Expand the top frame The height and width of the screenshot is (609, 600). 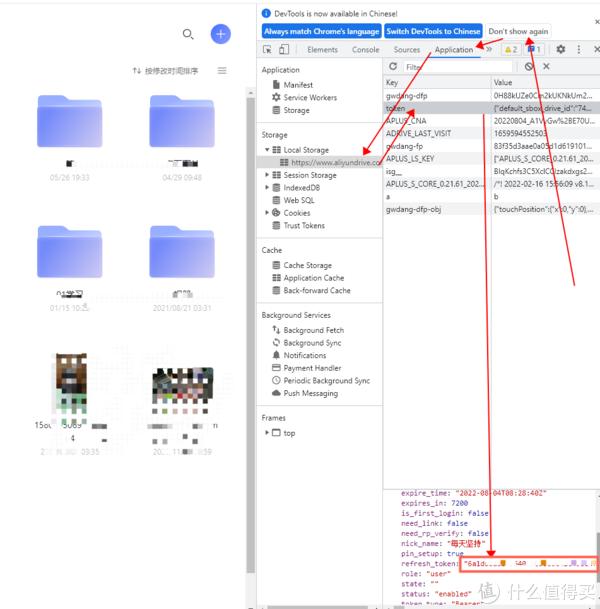pyautogui.click(x=267, y=433)
